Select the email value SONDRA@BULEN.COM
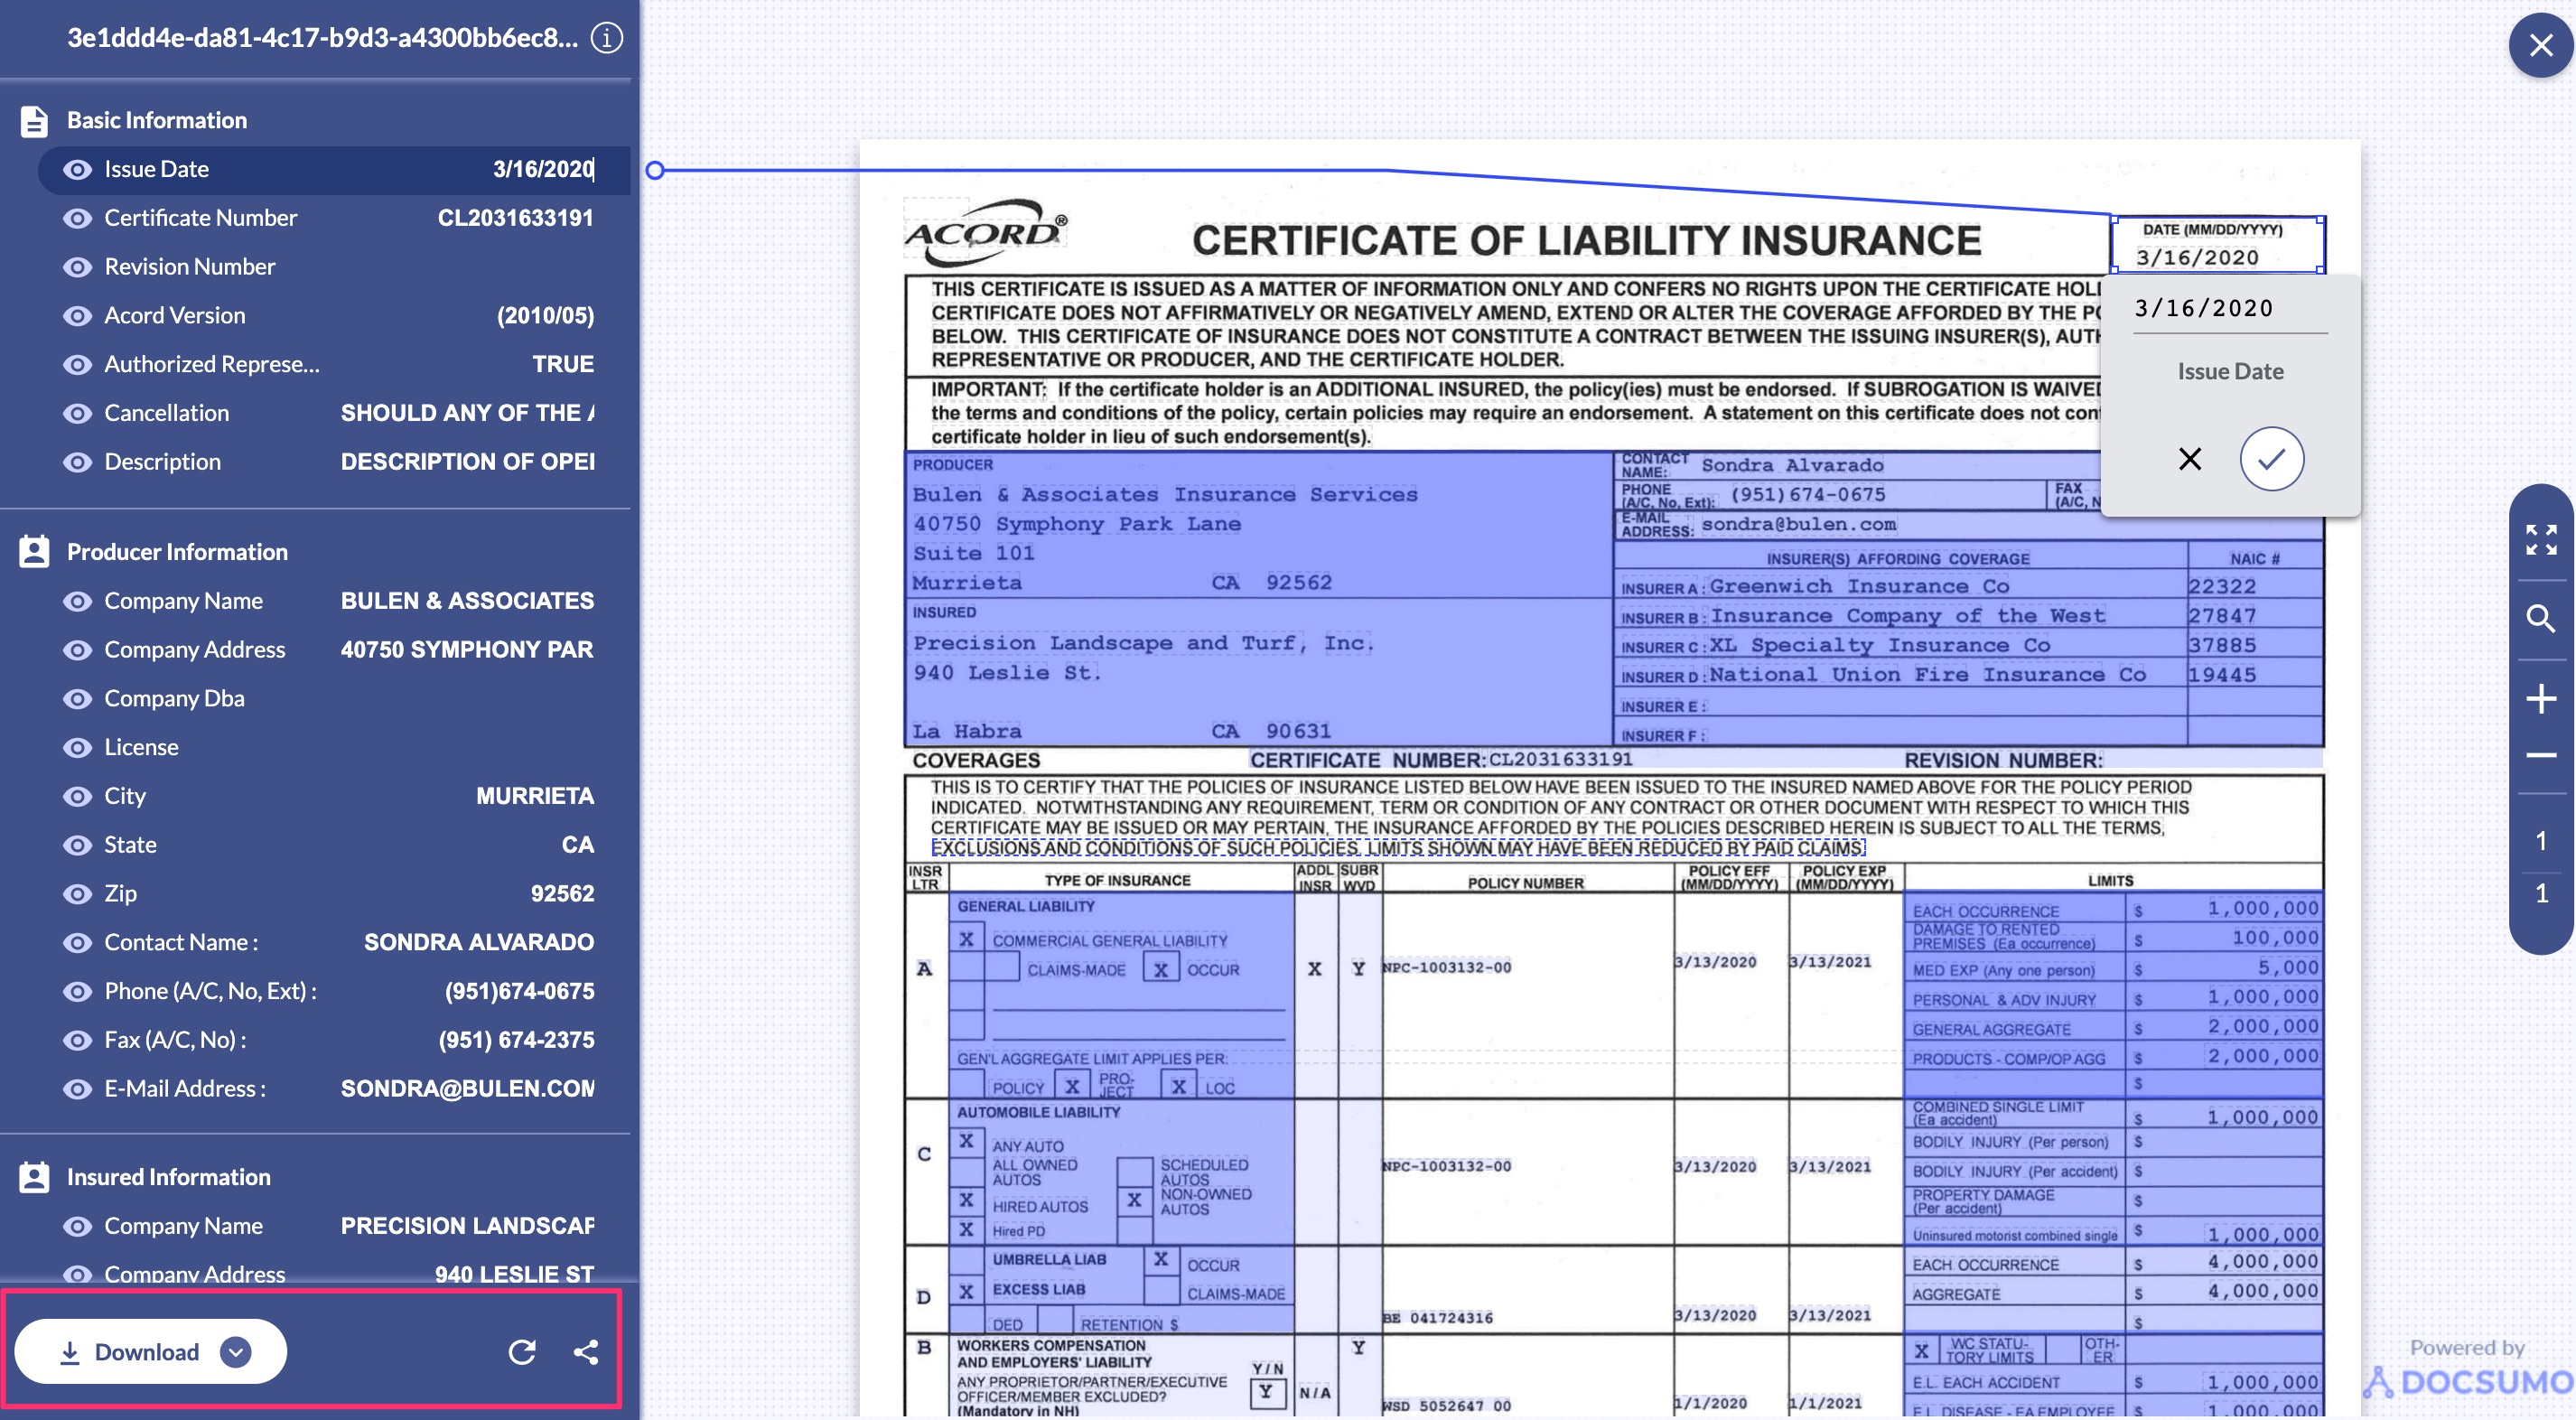This screenshot has height=1420, width=2576. (x=467, y=1089)
